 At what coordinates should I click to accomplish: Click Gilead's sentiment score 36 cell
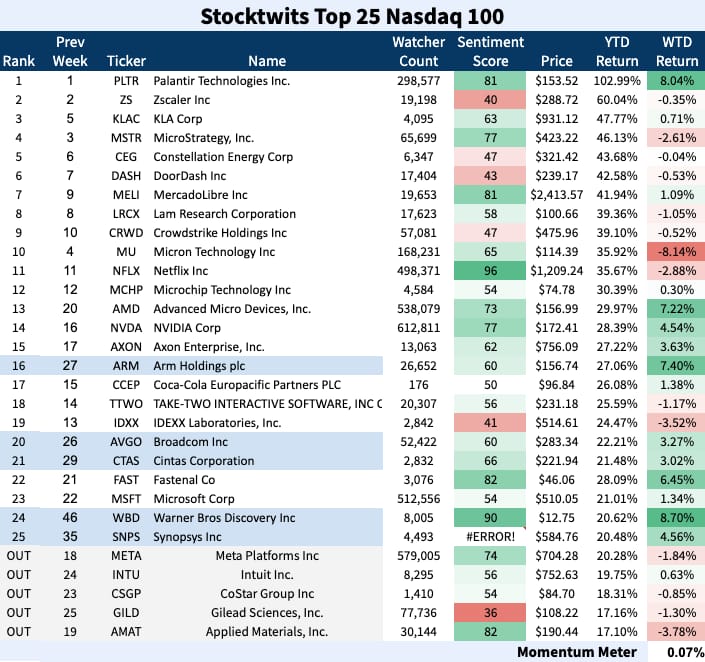[x=490, y=613]
